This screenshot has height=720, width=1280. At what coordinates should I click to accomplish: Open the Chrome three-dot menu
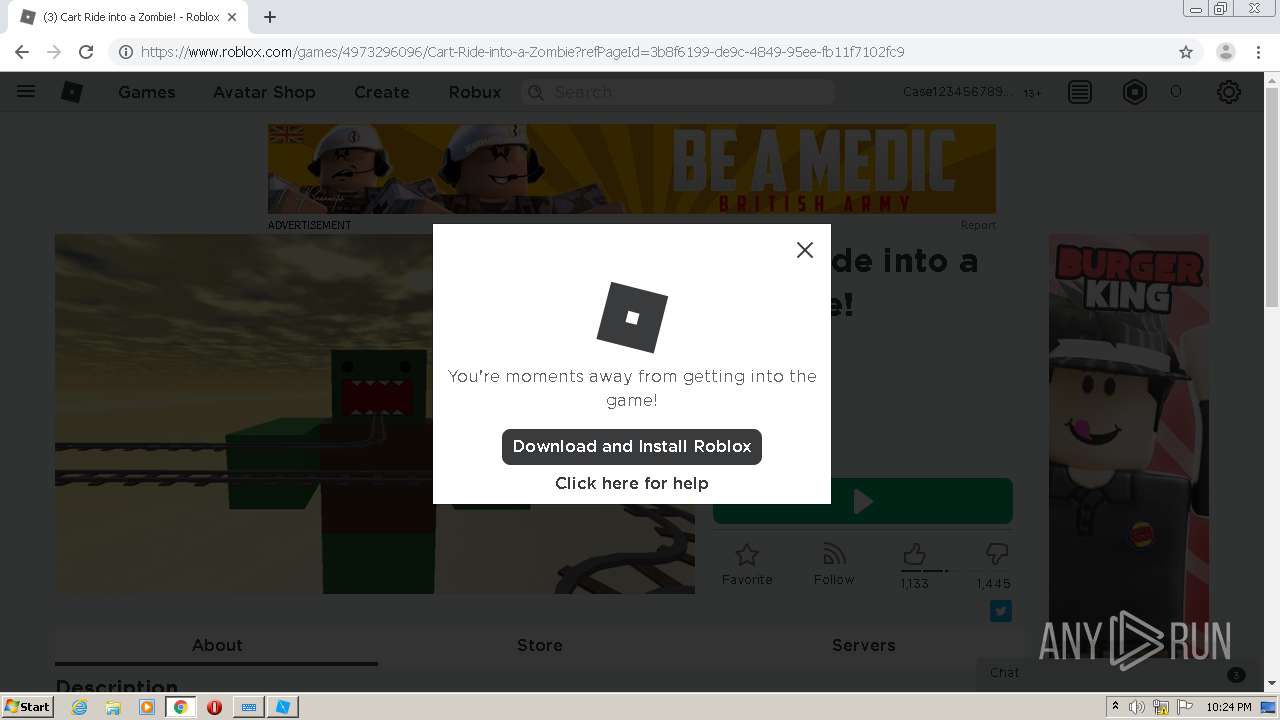click(x=1260, y=52)
